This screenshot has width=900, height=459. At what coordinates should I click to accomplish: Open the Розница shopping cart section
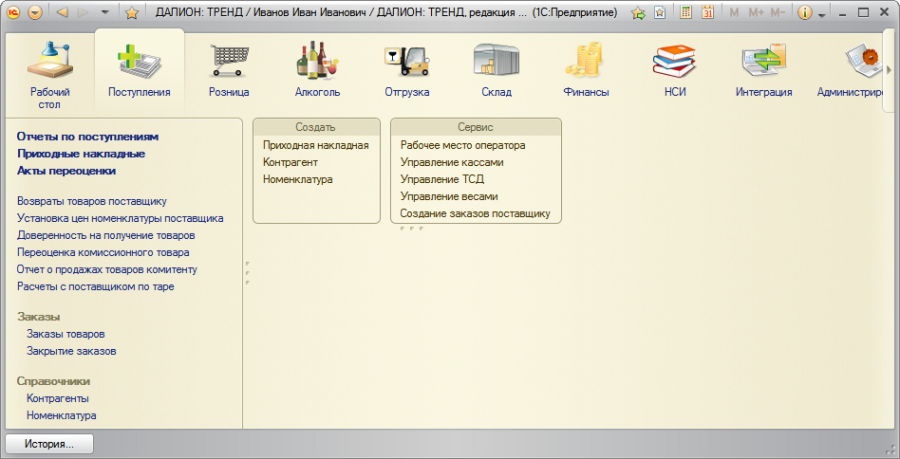(229, 70)
